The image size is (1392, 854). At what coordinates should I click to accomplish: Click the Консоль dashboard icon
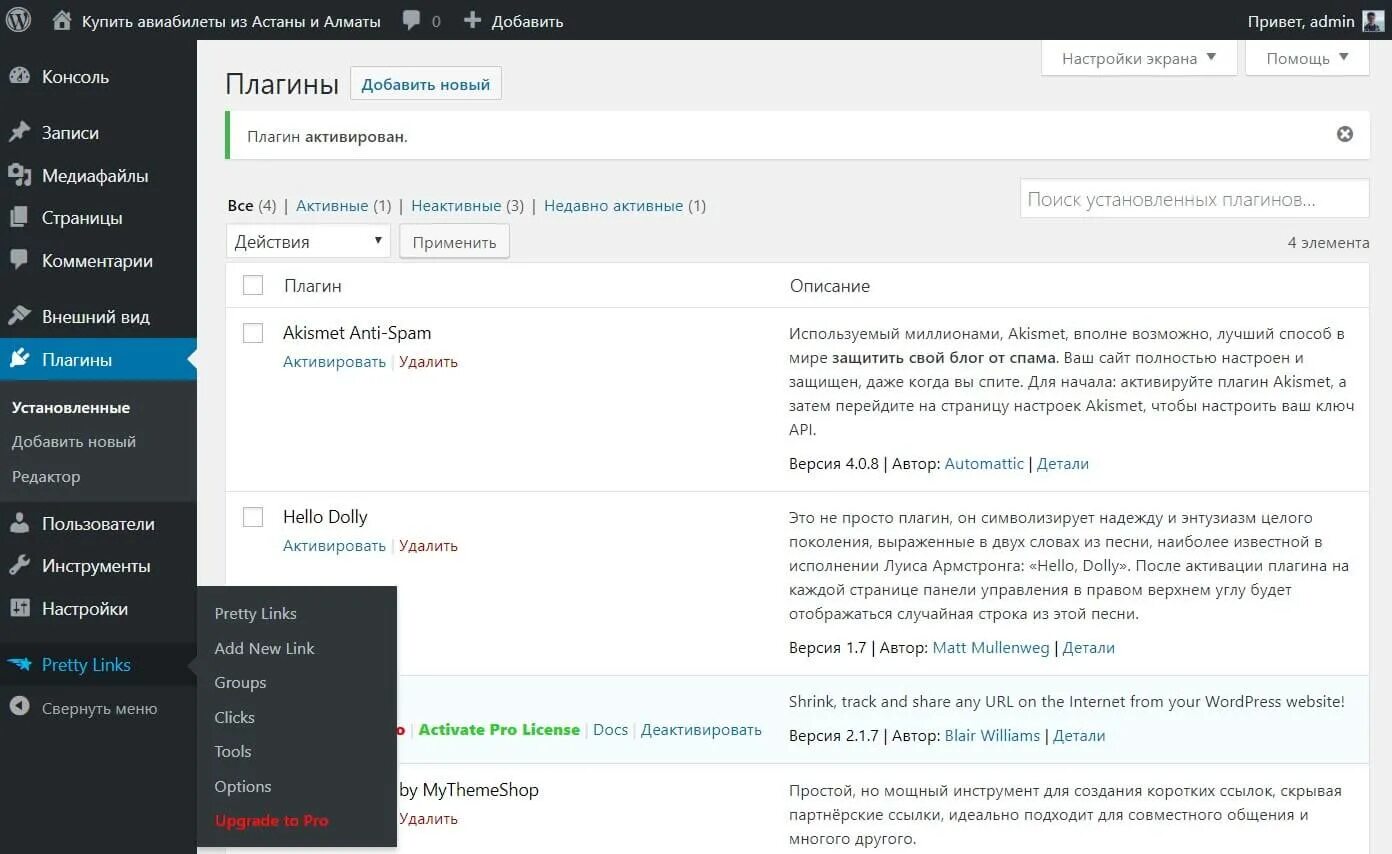click(x=19, y=77)
